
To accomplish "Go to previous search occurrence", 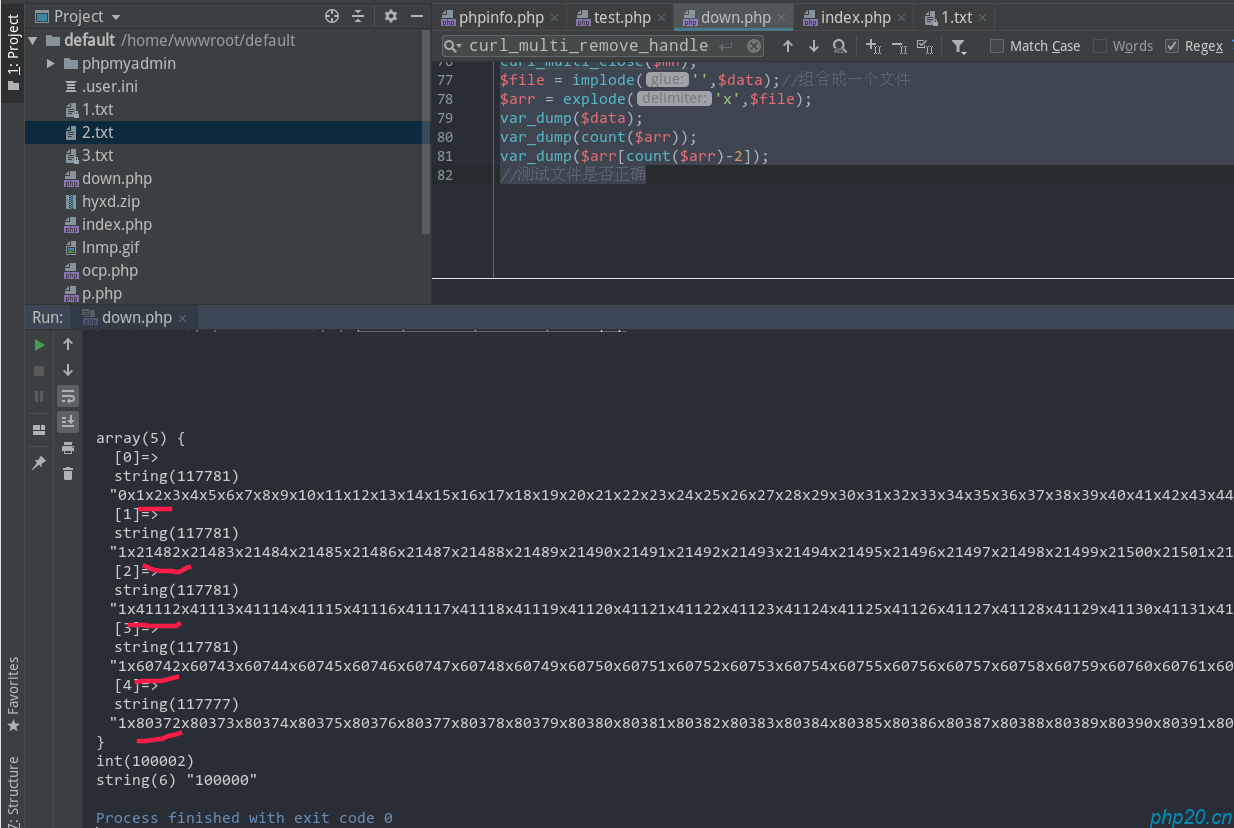I will click(x=788, y=46).
